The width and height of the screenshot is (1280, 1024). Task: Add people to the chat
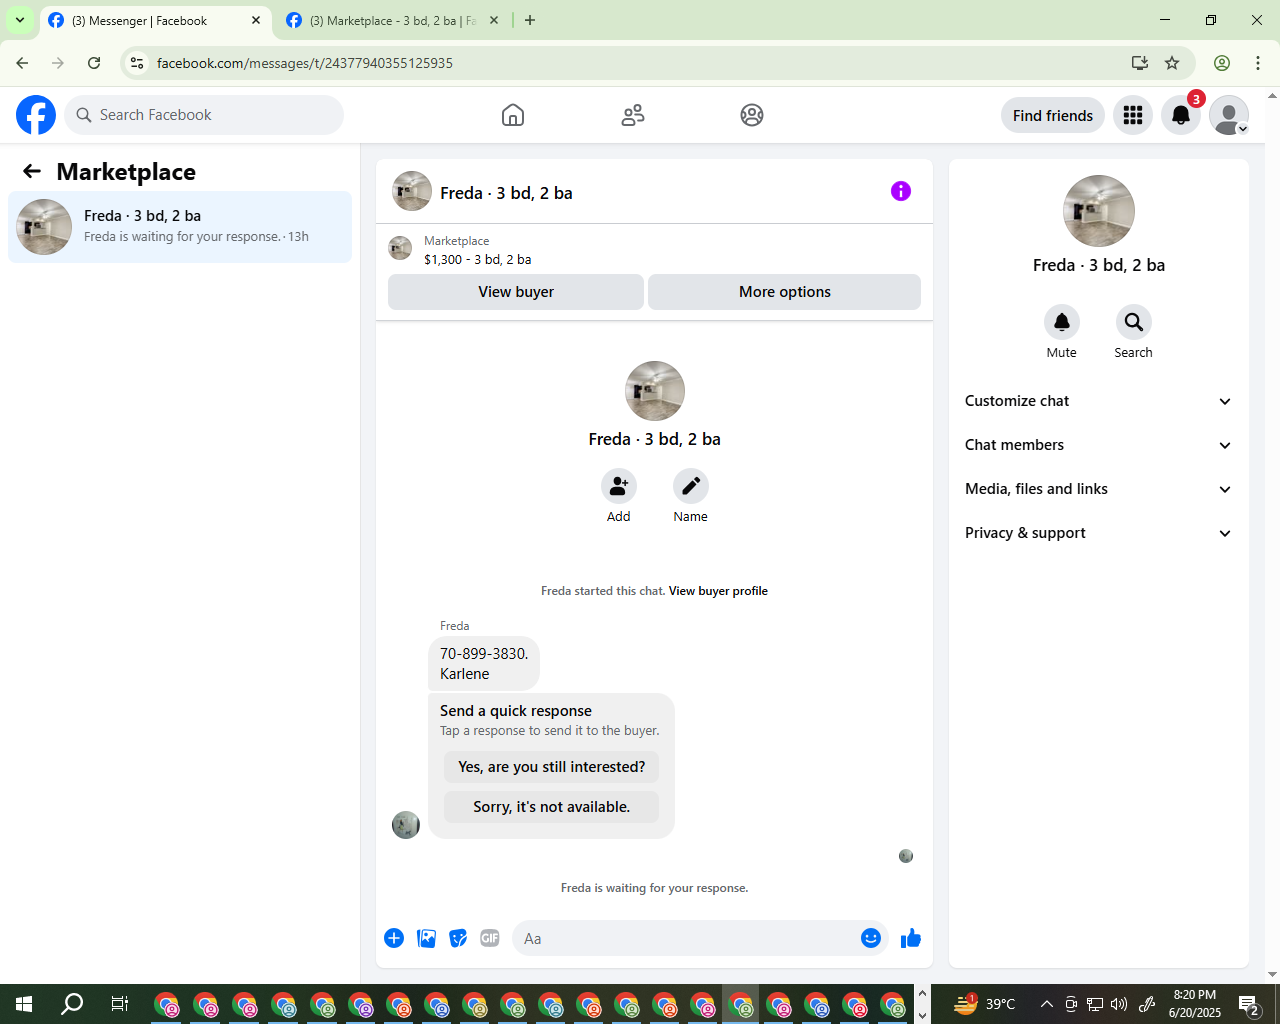(x=619, y=486)
